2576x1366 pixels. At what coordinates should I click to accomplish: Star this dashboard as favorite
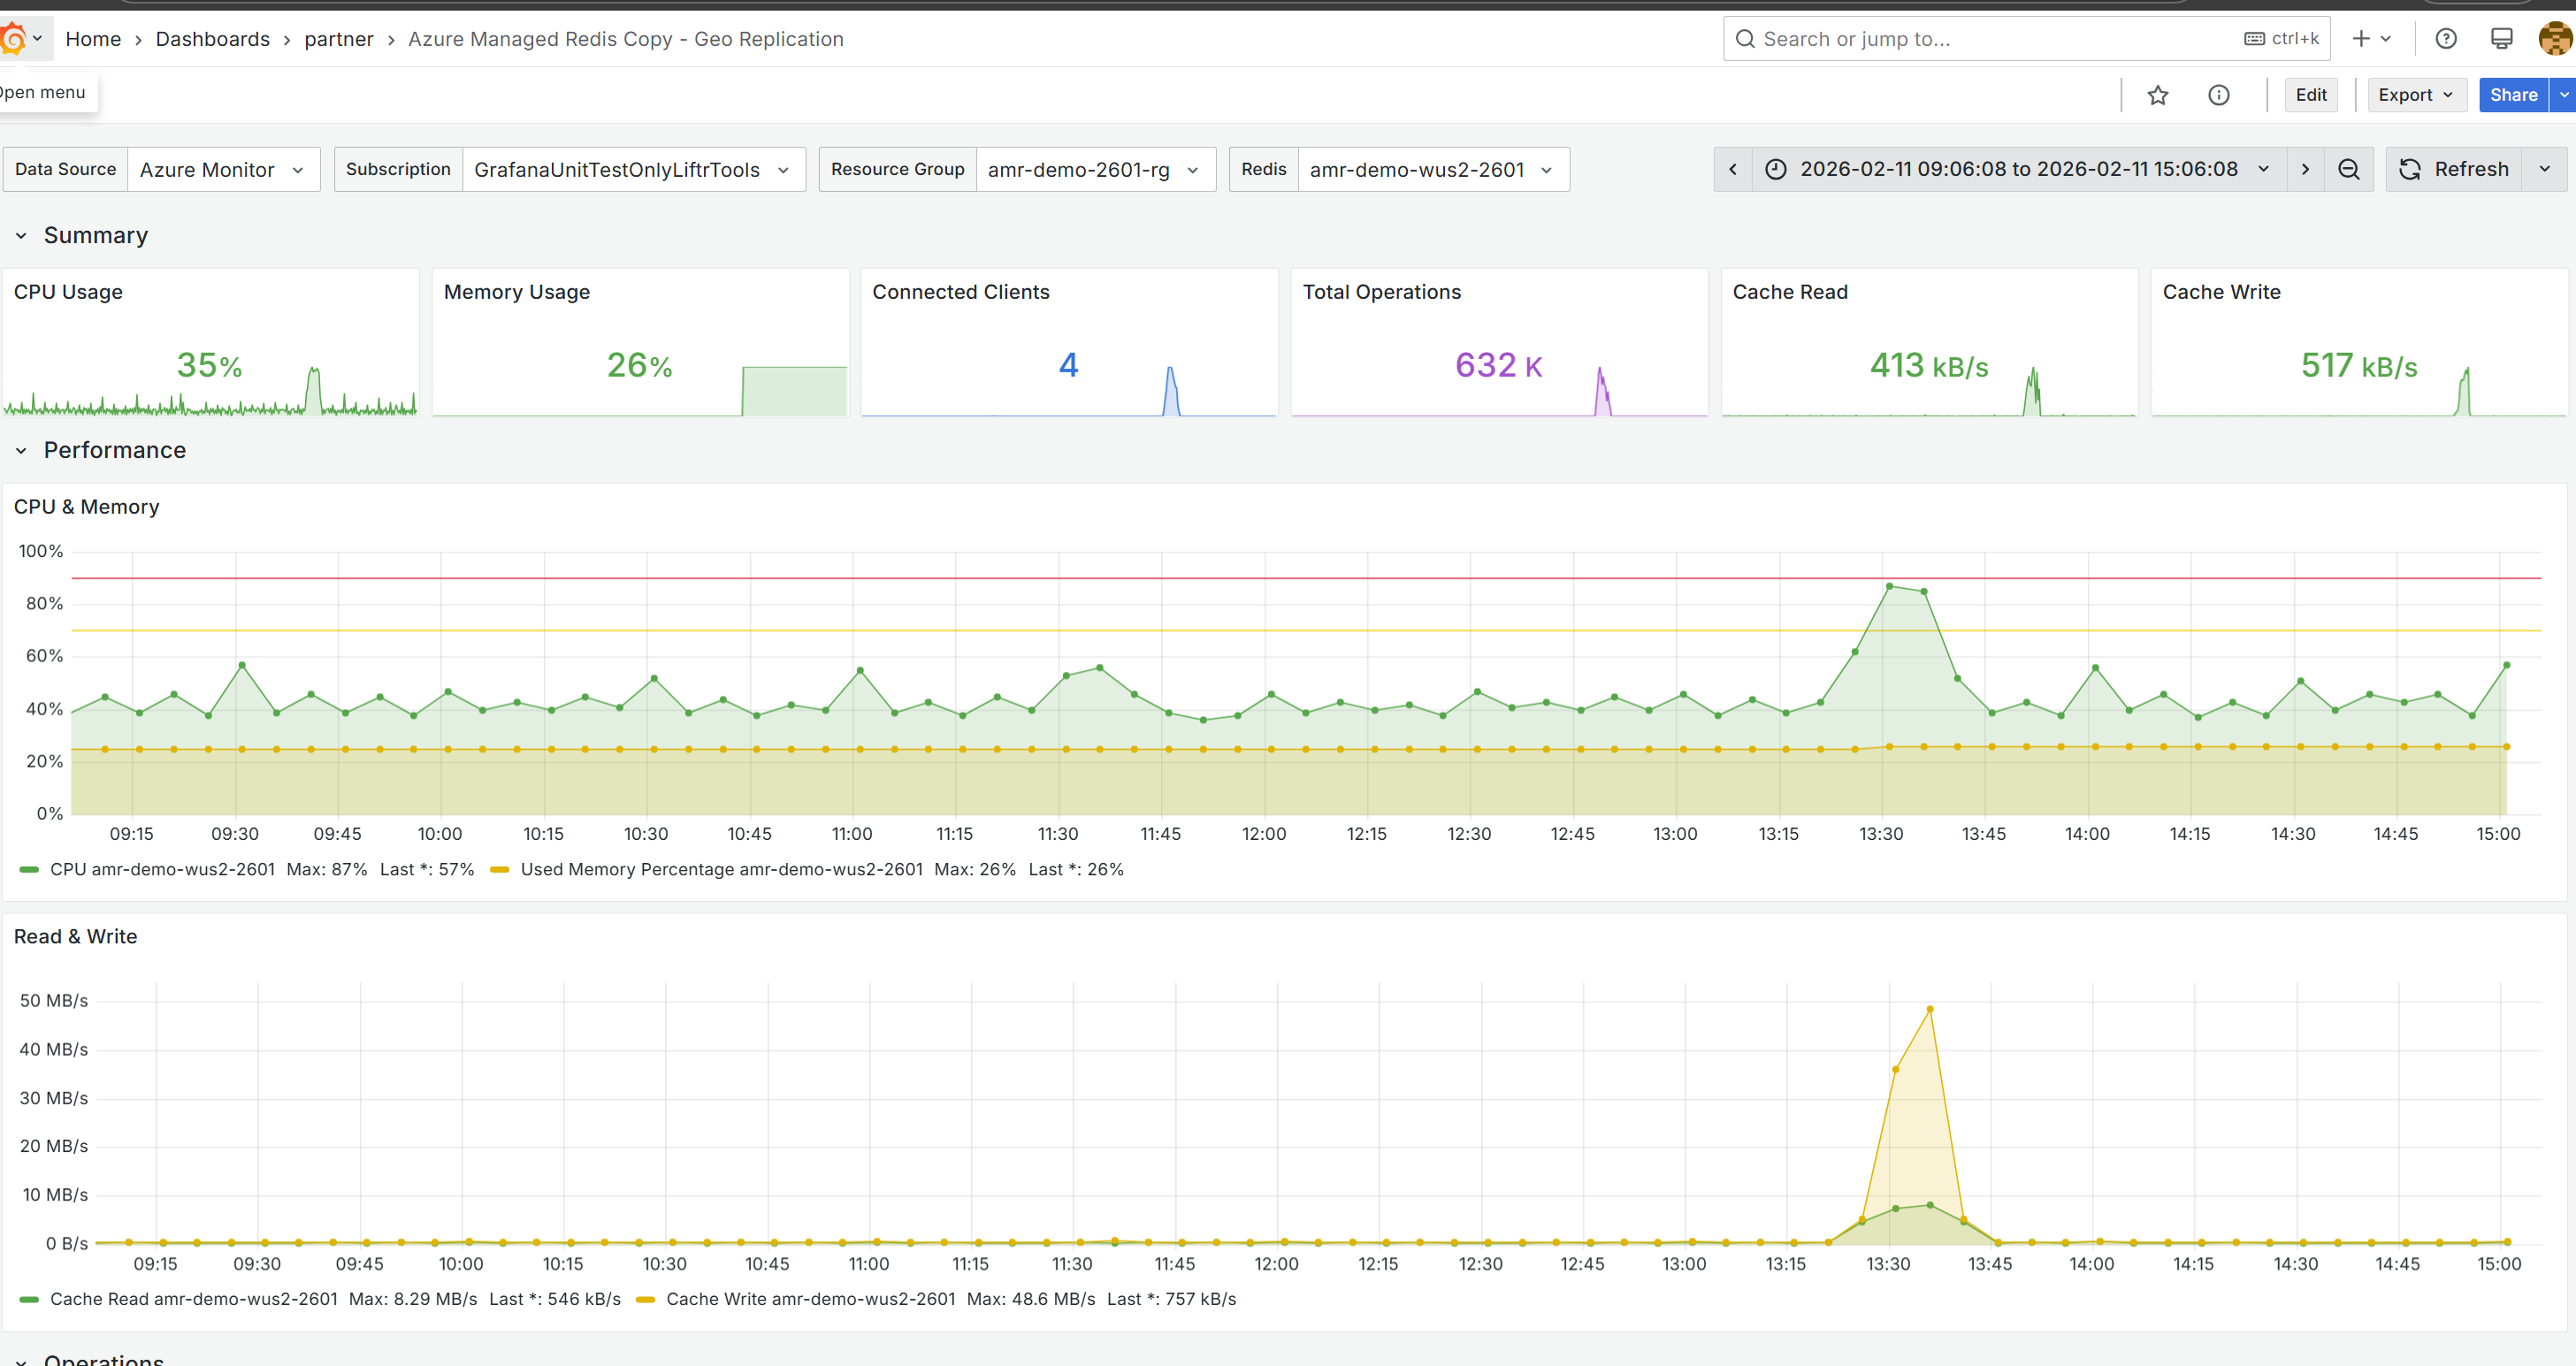click(x=2157, y=95)
